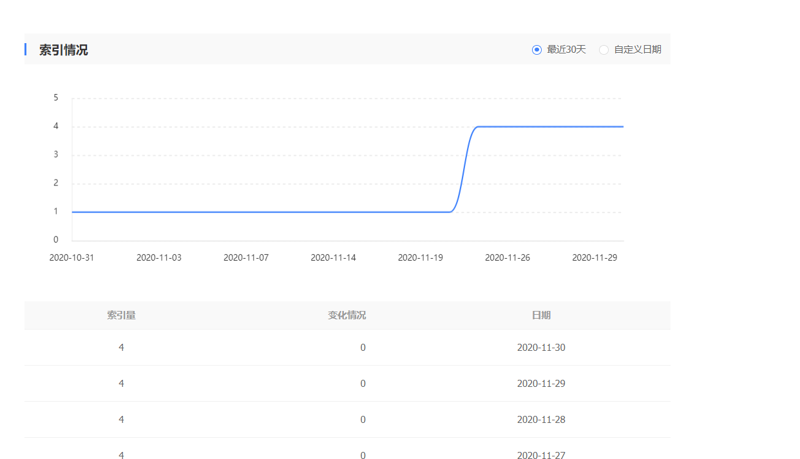This screenshot has height=459, width=800.
Task: Click the 2020-11-14 x-axis label
Action: tap(333, 258)
